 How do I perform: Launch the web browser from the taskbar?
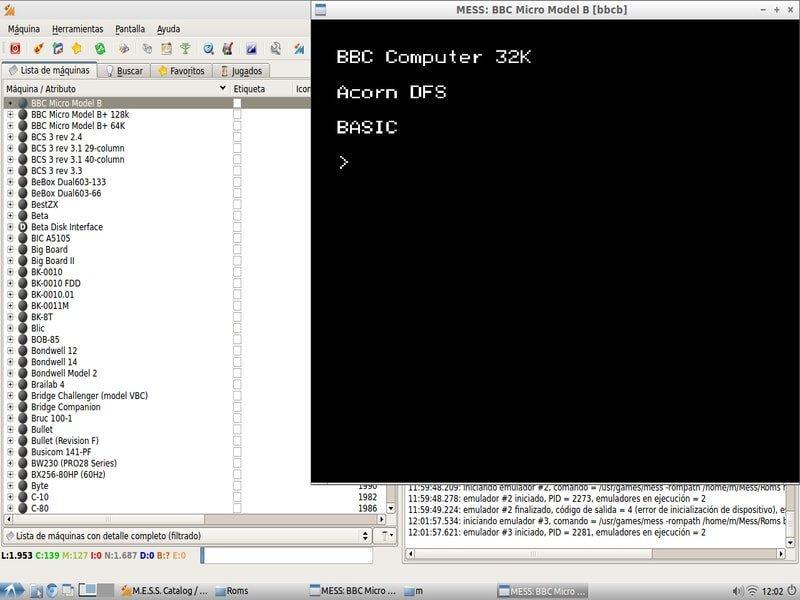52,591
